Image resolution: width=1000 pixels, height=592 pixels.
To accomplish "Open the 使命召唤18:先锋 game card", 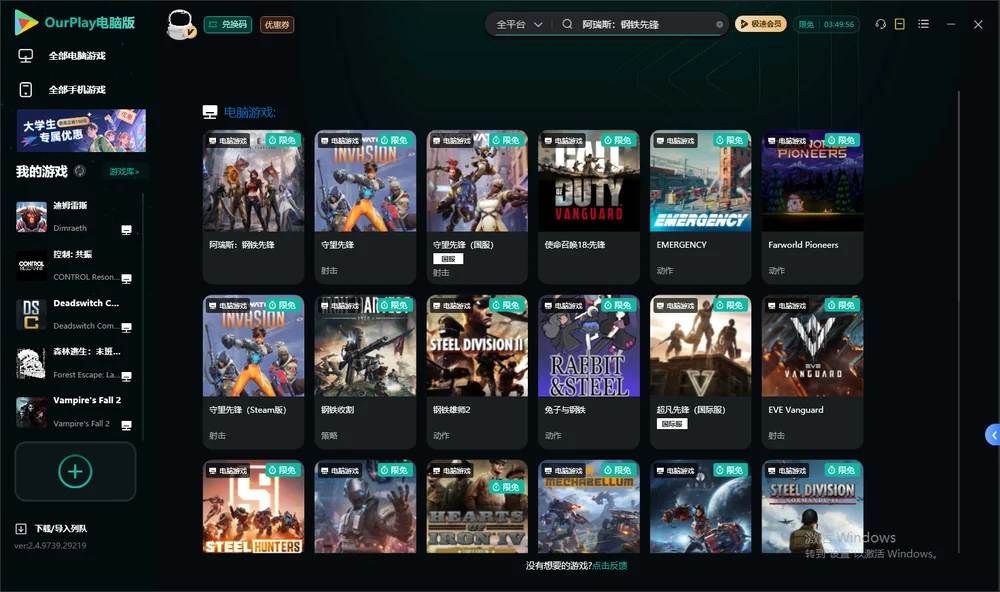I will (x=589, y=207).
